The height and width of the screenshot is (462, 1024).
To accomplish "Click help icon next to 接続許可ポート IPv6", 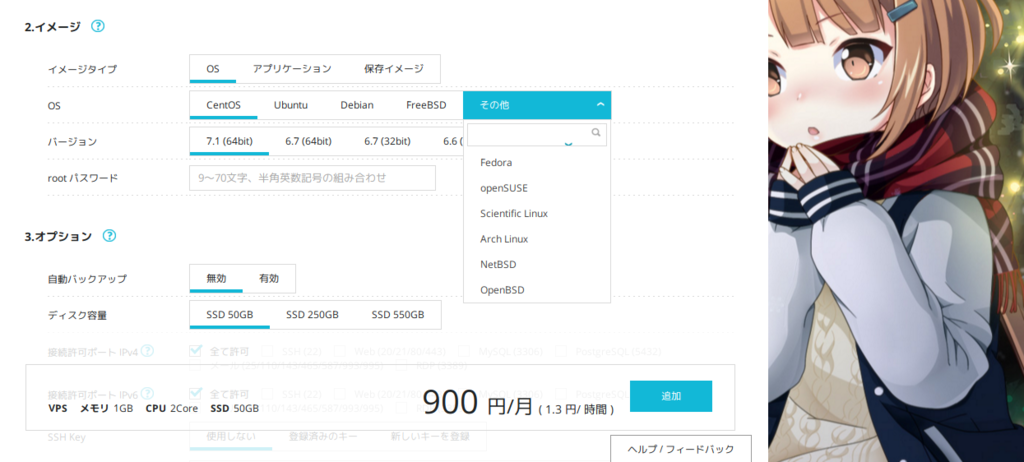I will [x=147, y=393].
